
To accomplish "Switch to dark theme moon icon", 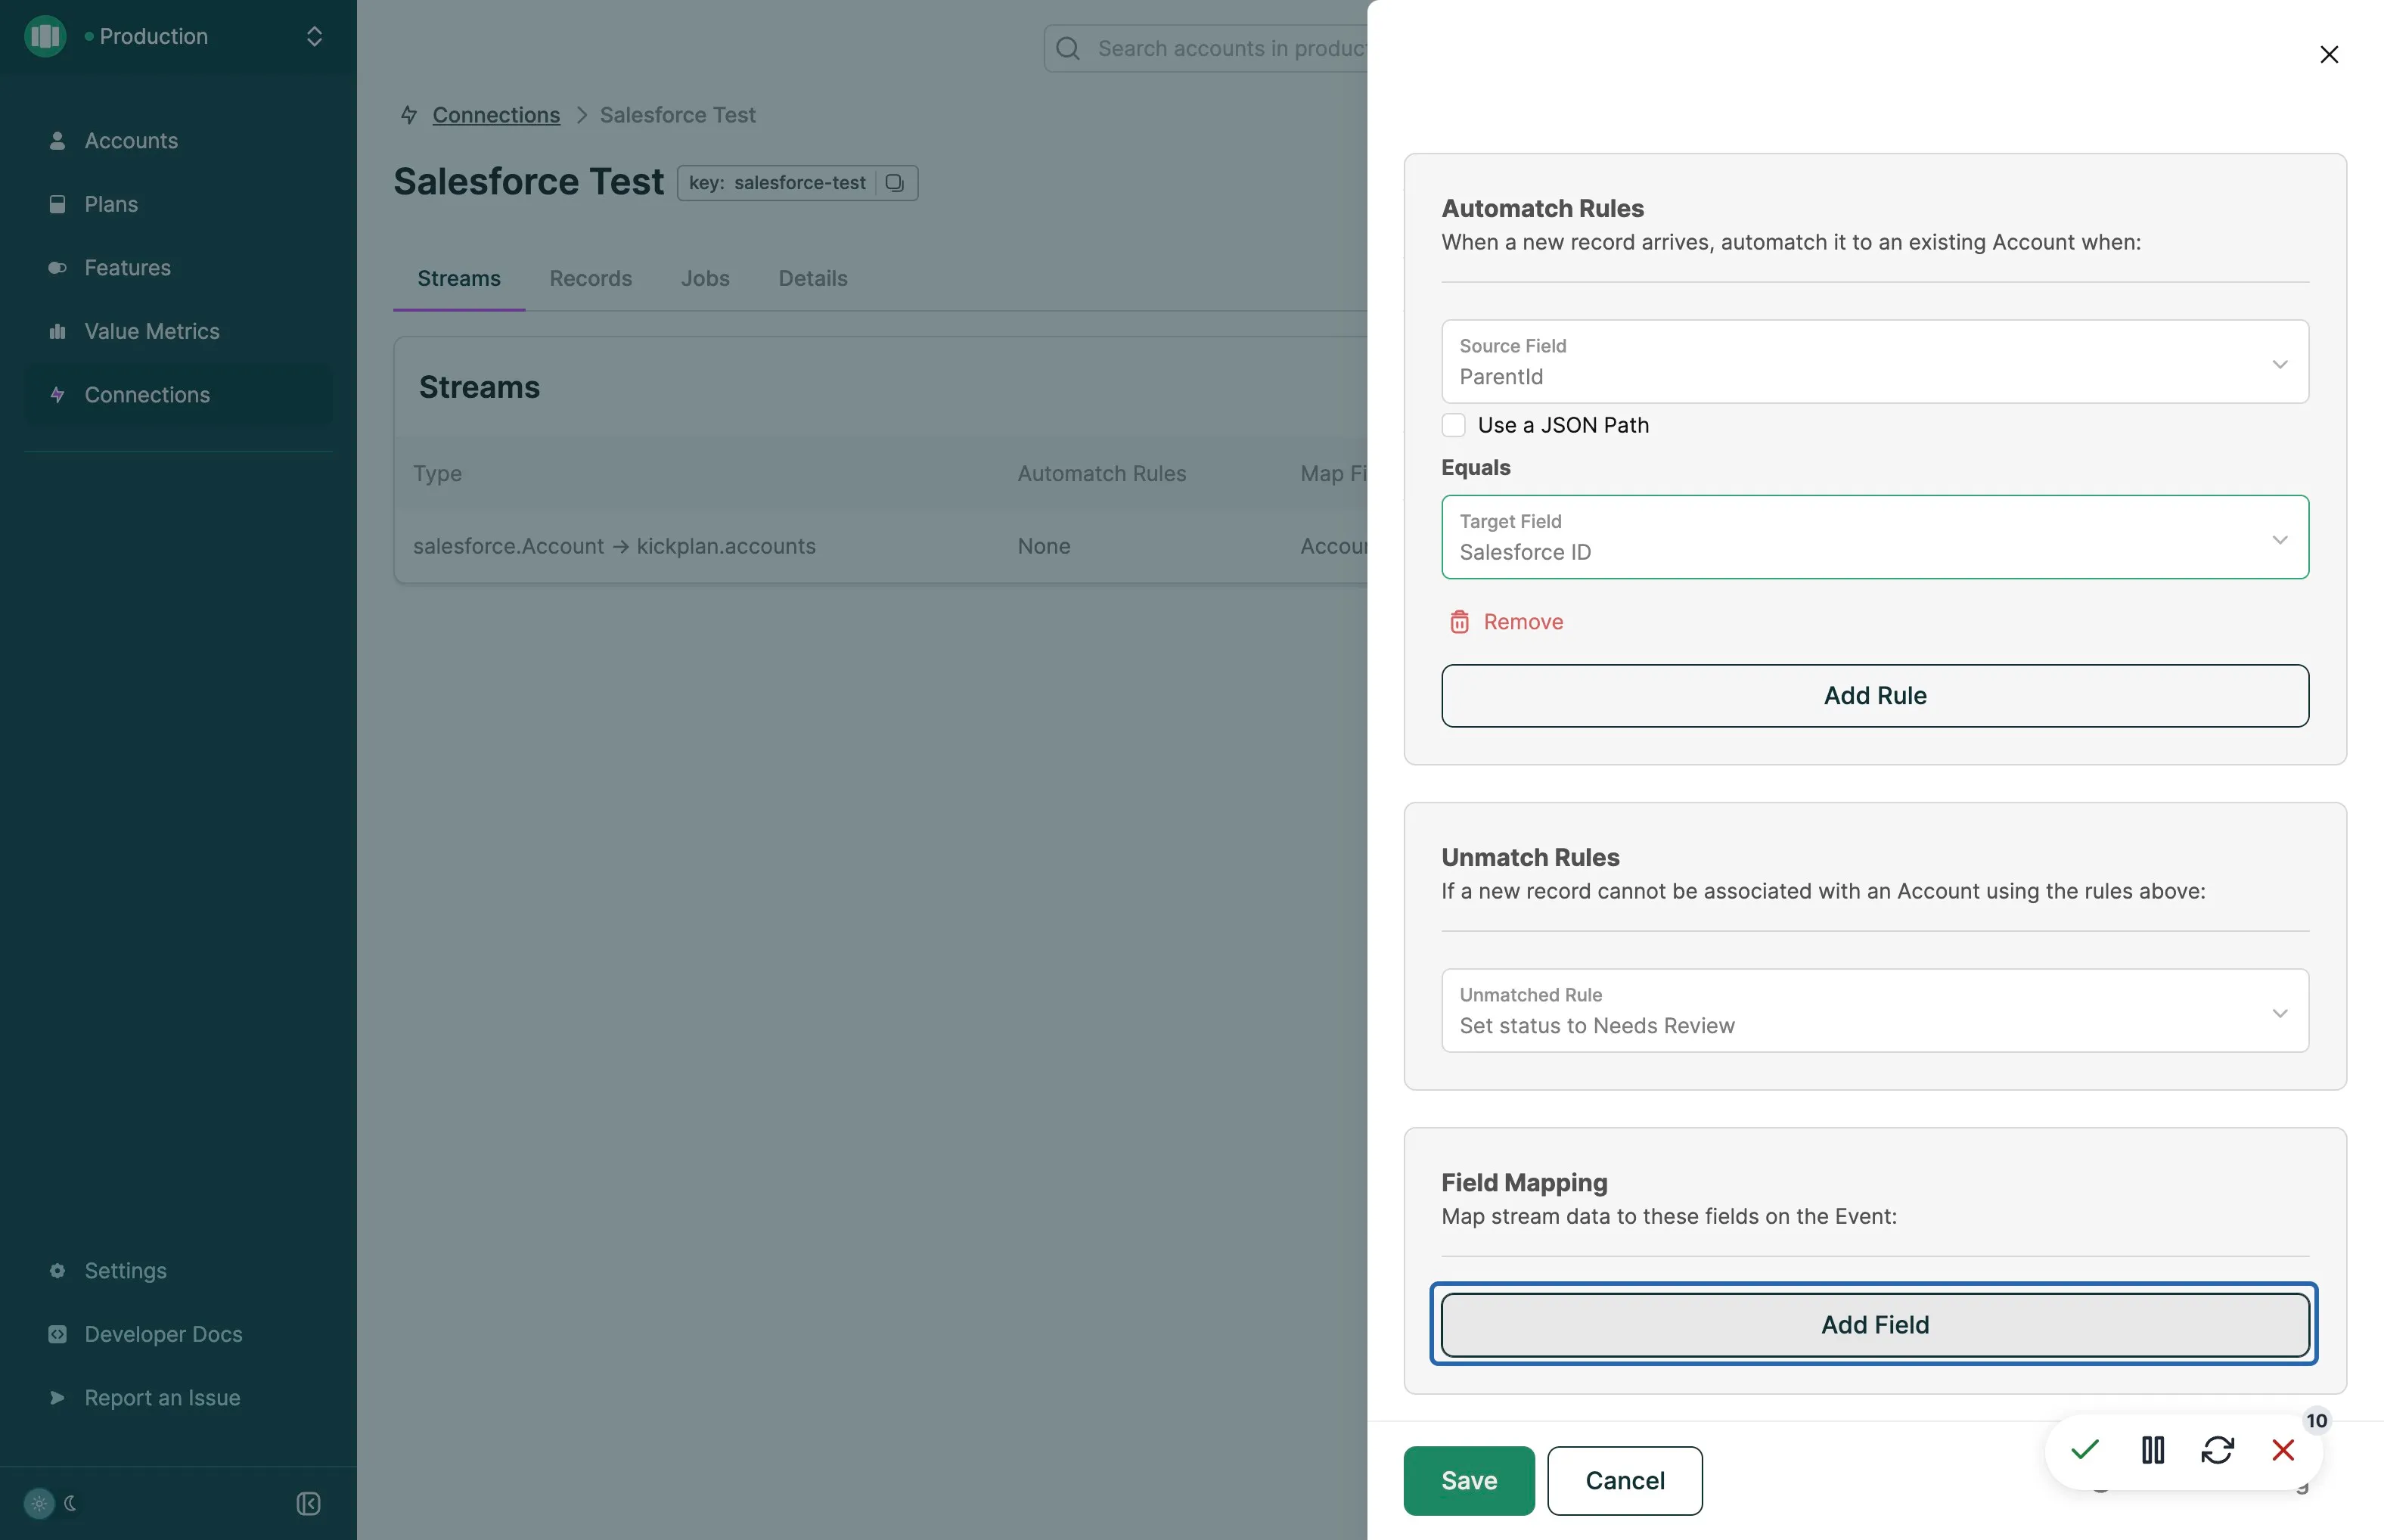I will pyautogui.click(x=70, y=1503).
